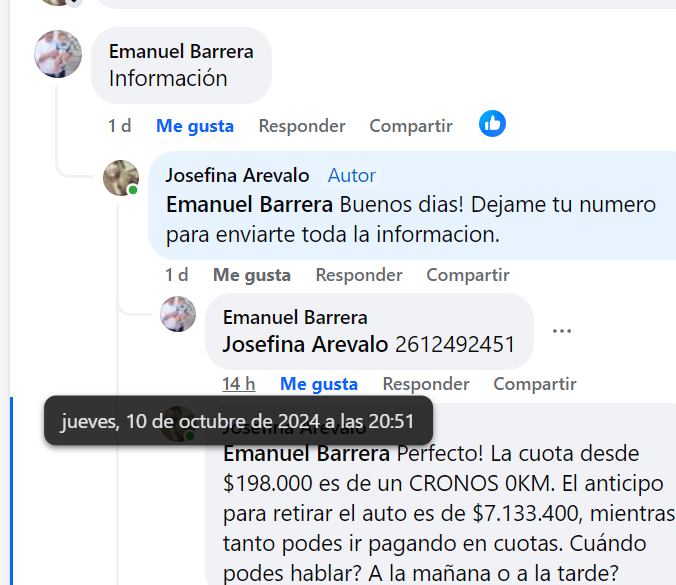Click Compartir under the 2612492451 comment
The image size is (676, 585).
[x=535, y=384]
